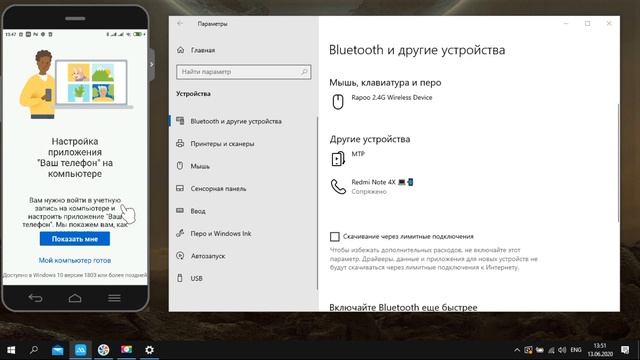Click the phone handset icon for Redmi Note

338,187
